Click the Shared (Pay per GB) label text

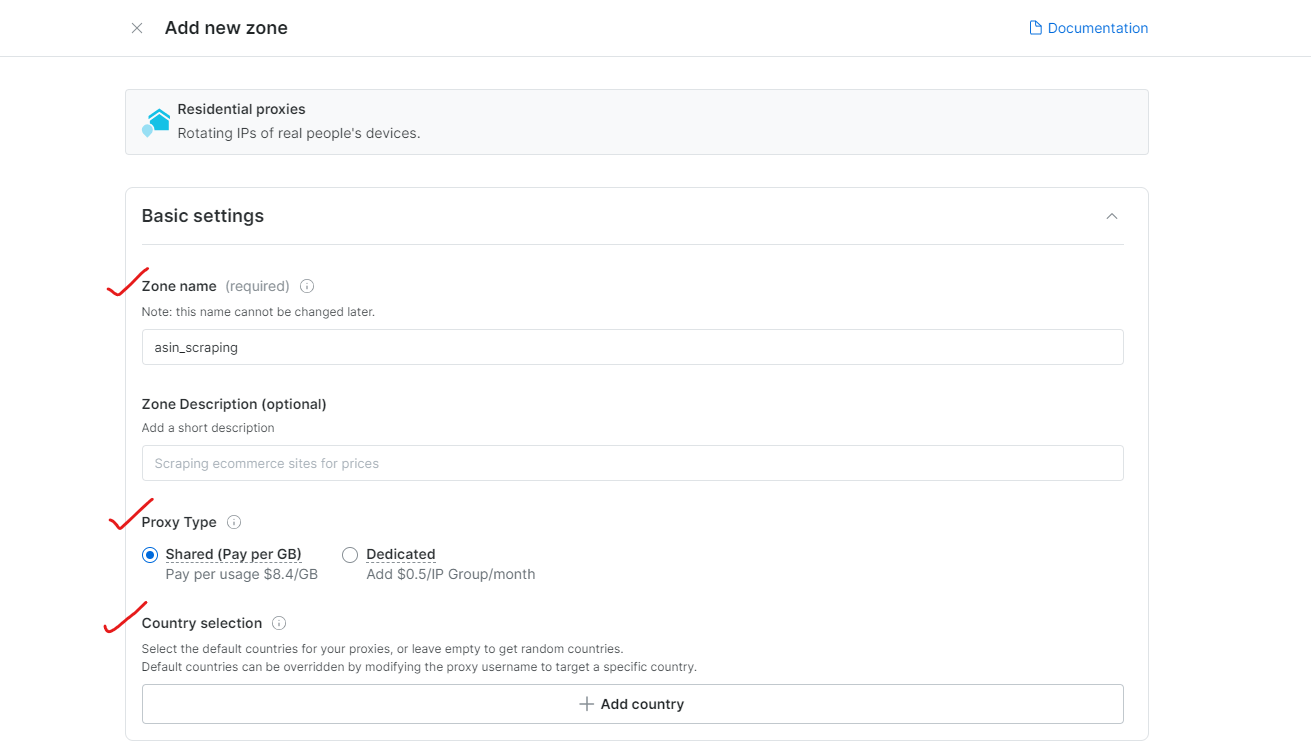coord(233,554)
